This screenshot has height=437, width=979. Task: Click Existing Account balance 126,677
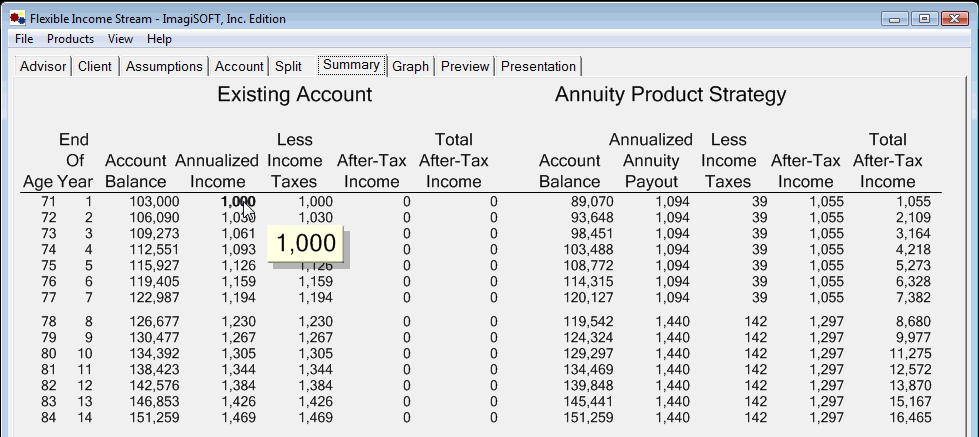[154, 322]
